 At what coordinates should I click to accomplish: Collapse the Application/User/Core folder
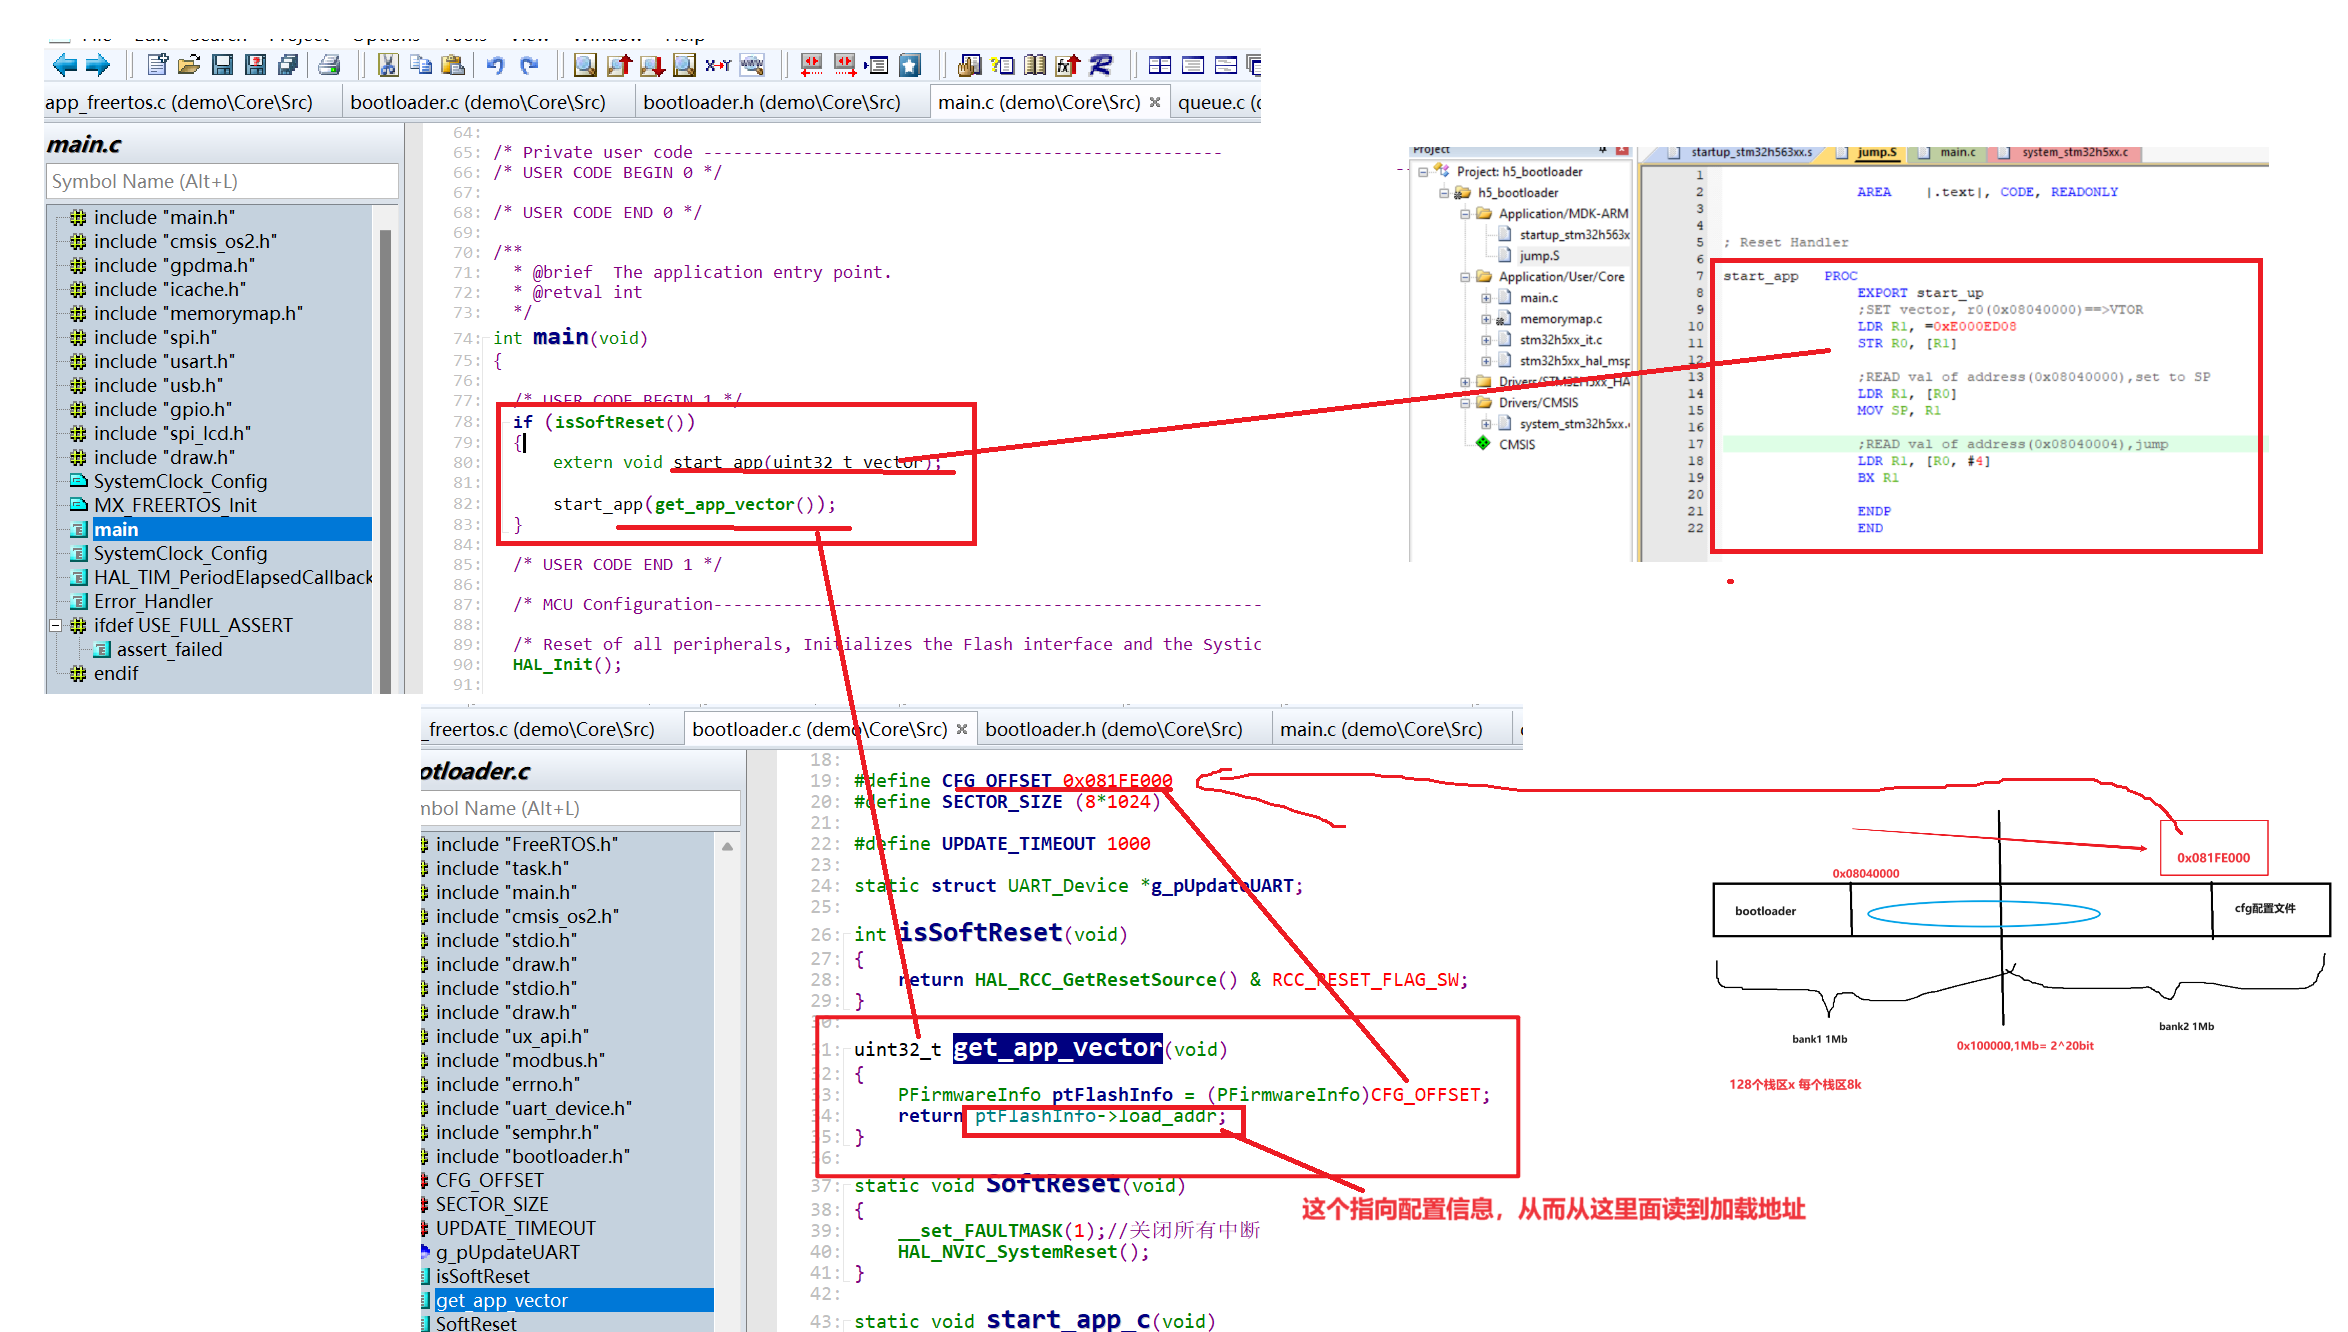pyautogui.click(x=1465, y=277)
